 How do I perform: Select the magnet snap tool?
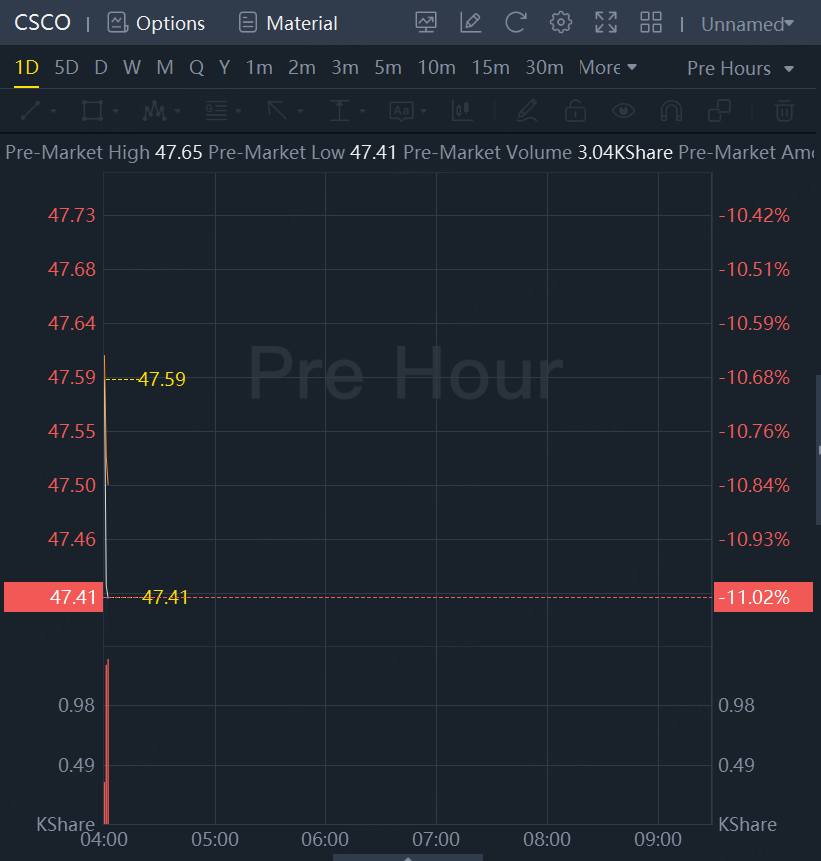(672, 110)
